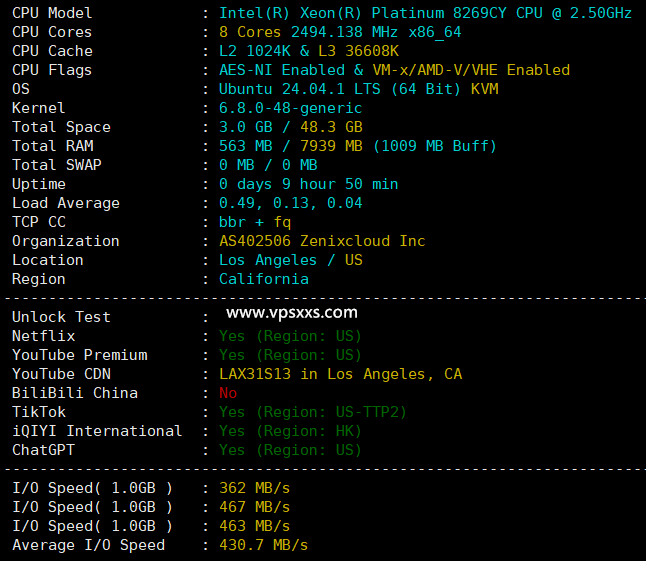
Task: Click the Kernel version '6.8.0-48-generic'
Action: pos(290,108)
